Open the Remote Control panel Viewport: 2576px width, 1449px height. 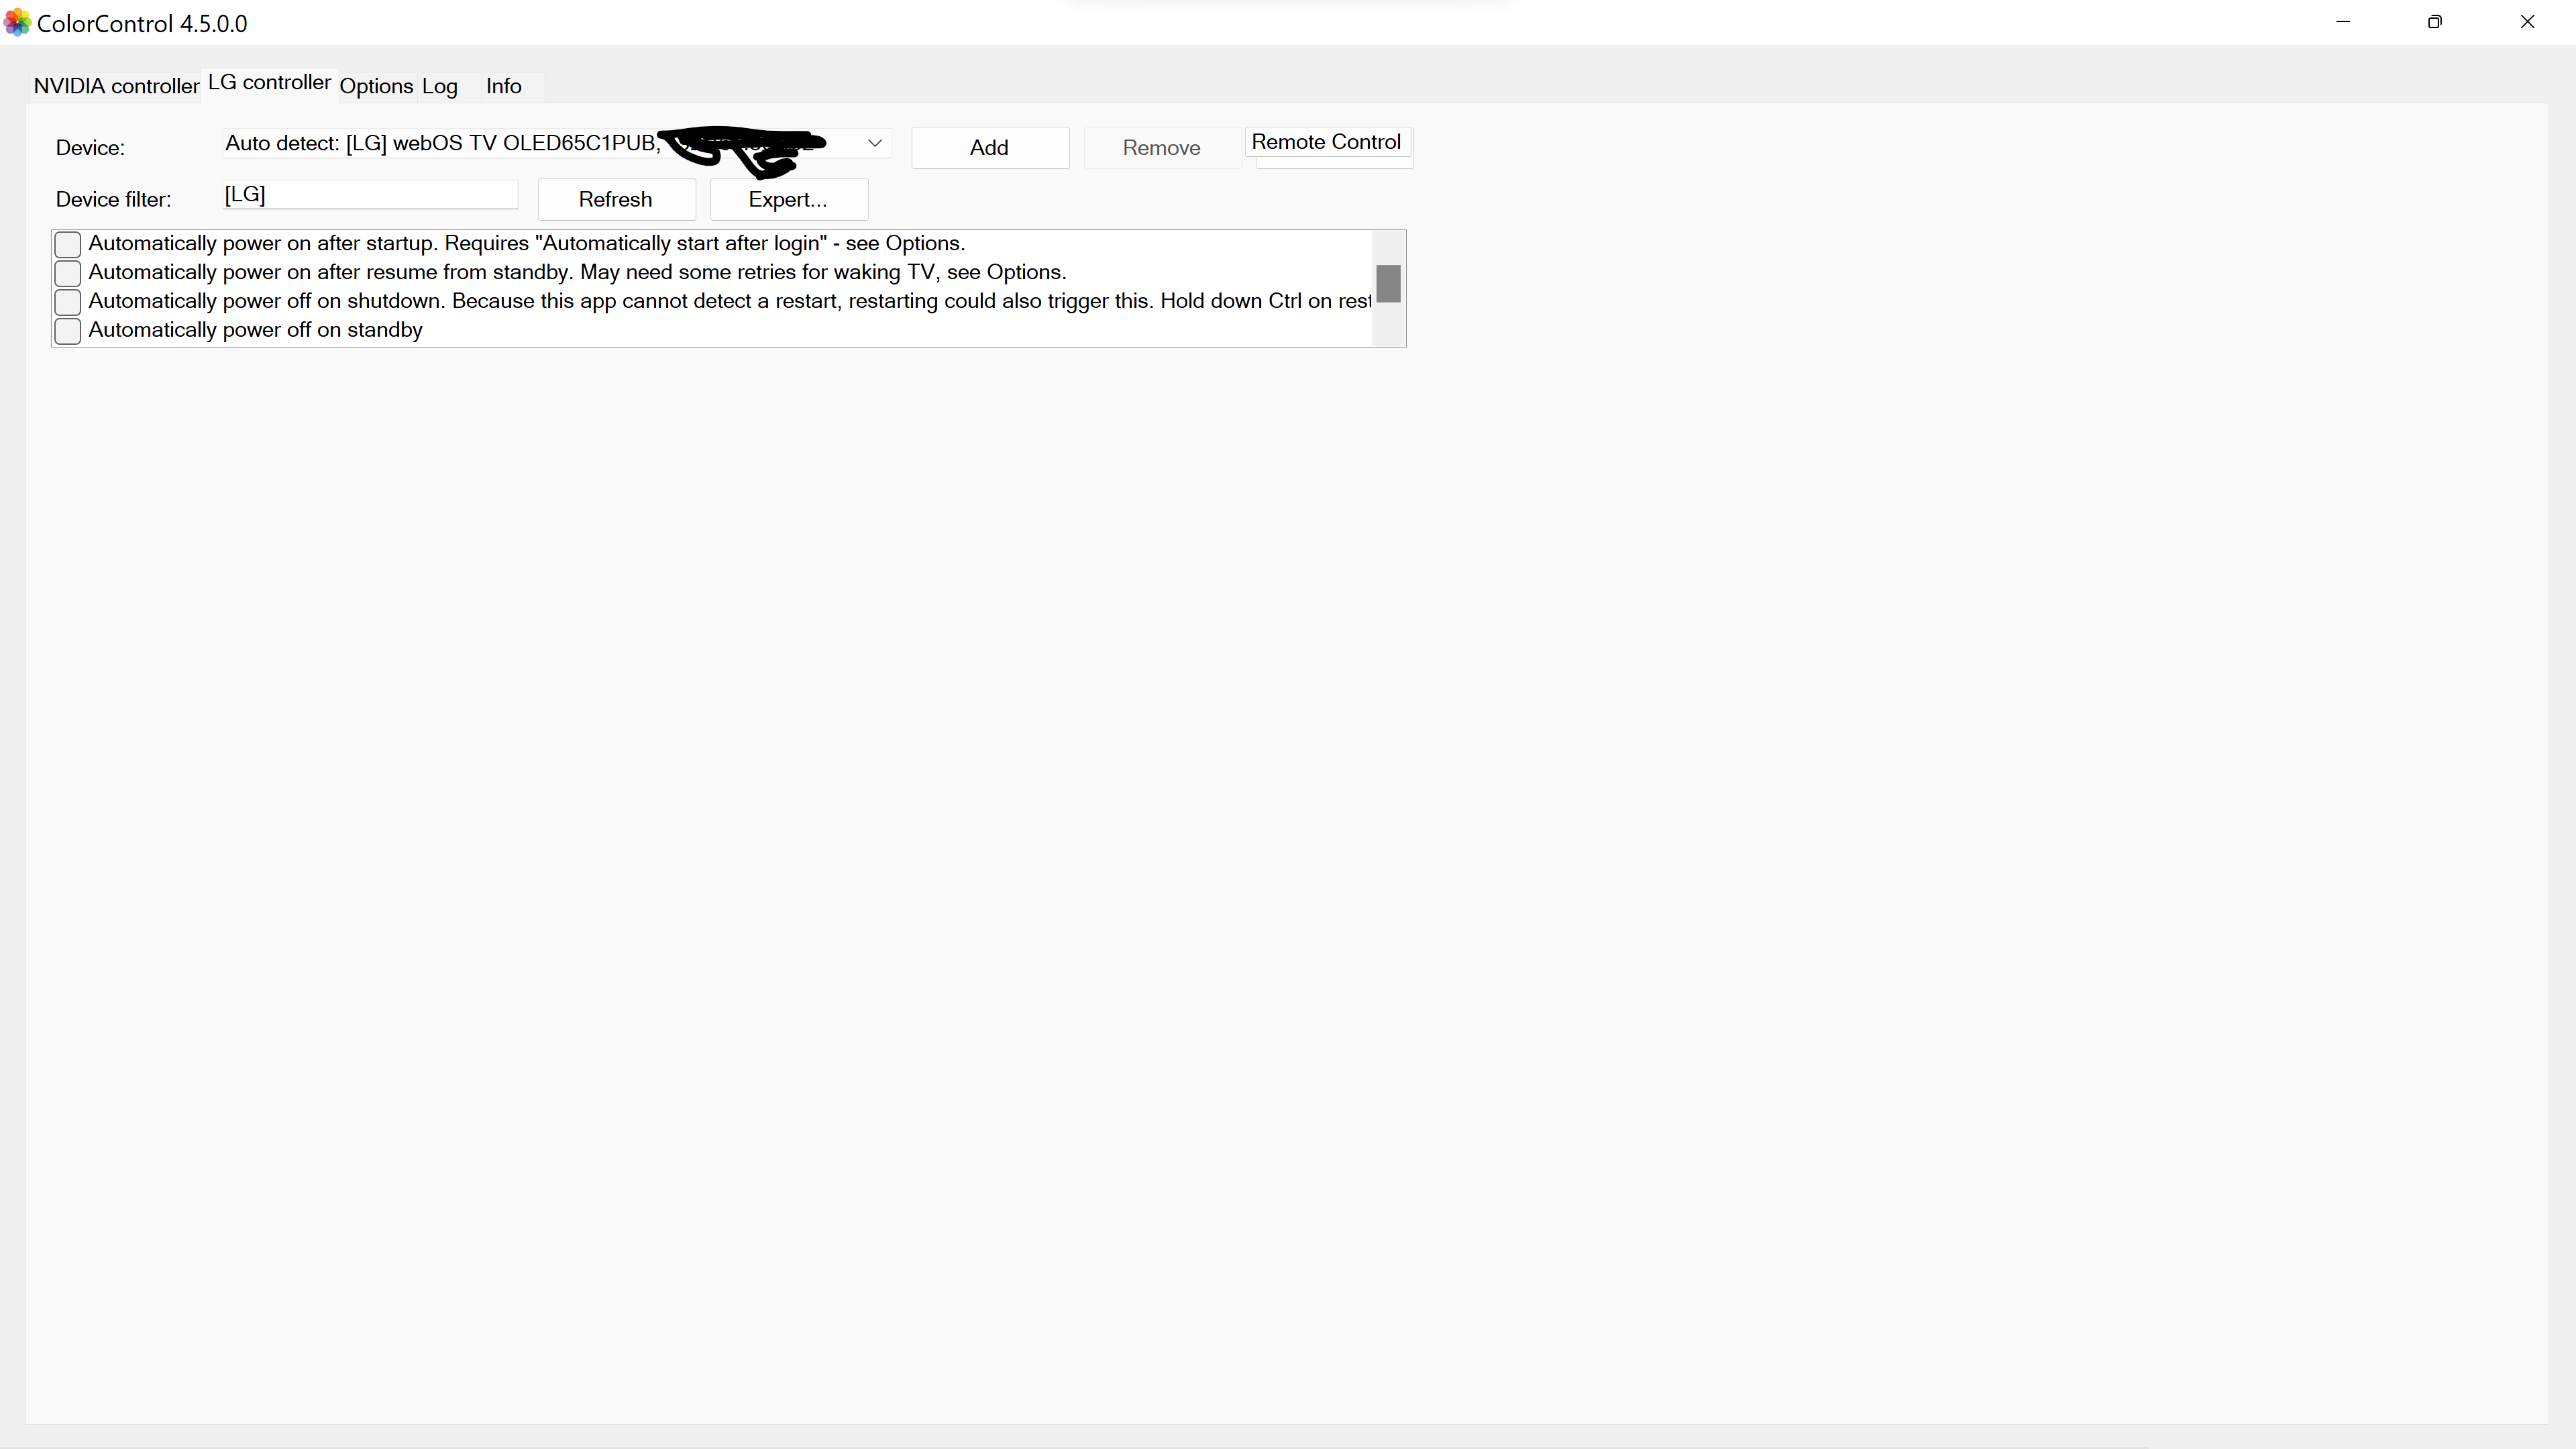coord(1327,142)
